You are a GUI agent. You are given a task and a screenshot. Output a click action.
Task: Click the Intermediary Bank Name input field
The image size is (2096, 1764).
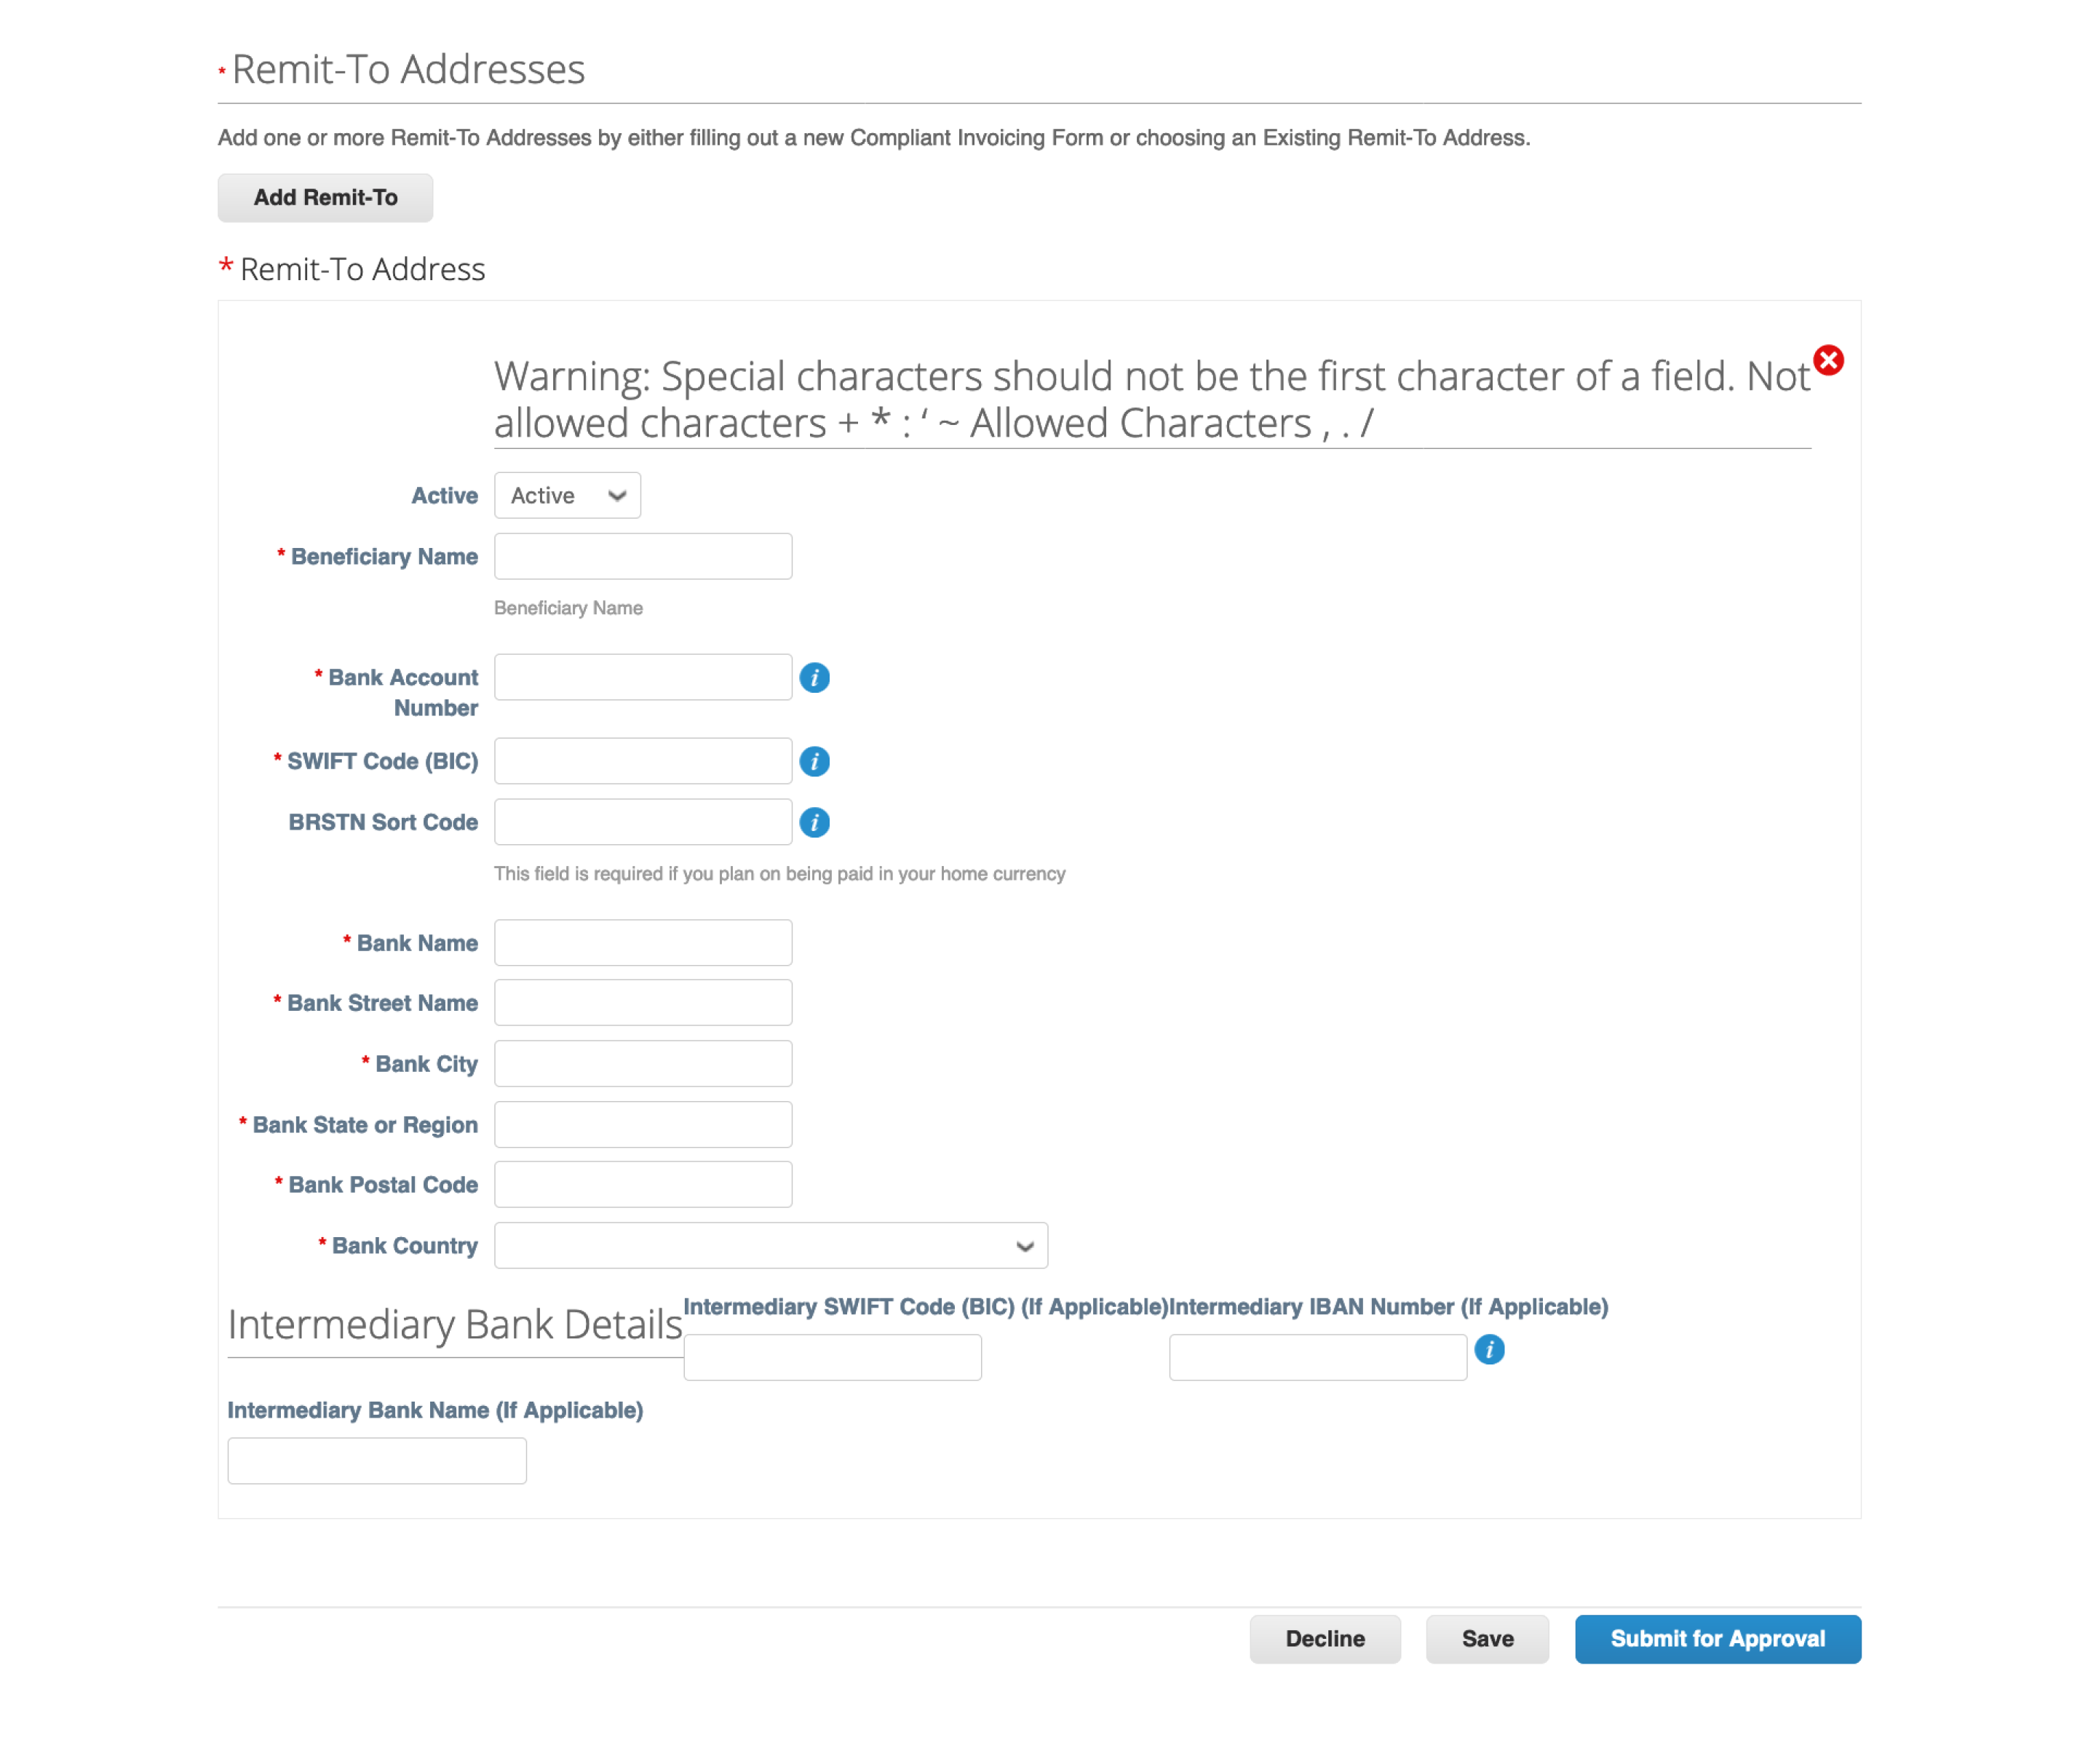[x=378, y=1460]
